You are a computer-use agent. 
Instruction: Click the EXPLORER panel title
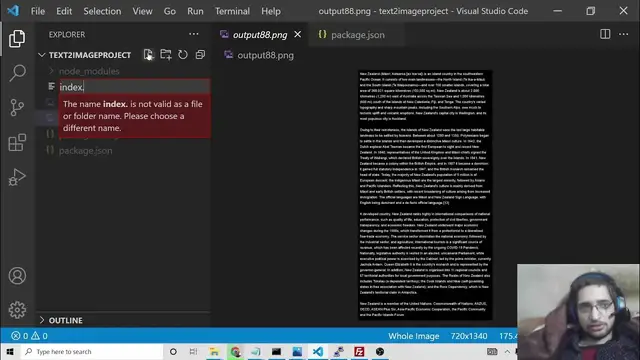[x=67, y=35]
